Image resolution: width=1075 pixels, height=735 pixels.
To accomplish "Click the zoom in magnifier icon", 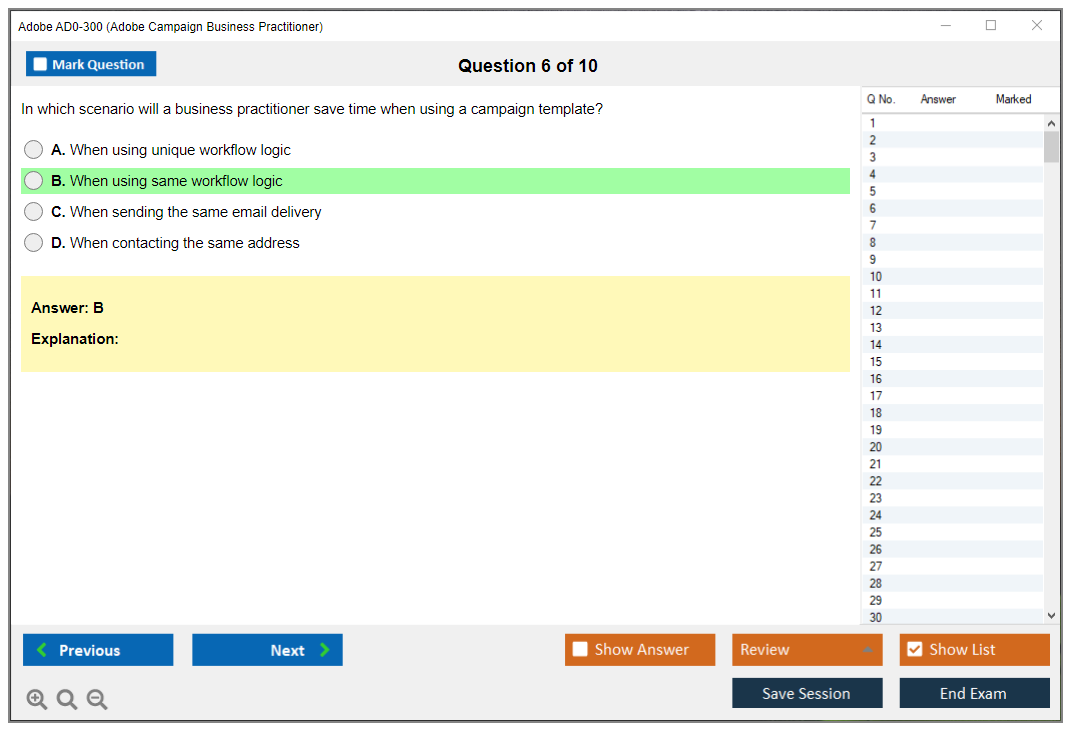I will click(37, 700).
